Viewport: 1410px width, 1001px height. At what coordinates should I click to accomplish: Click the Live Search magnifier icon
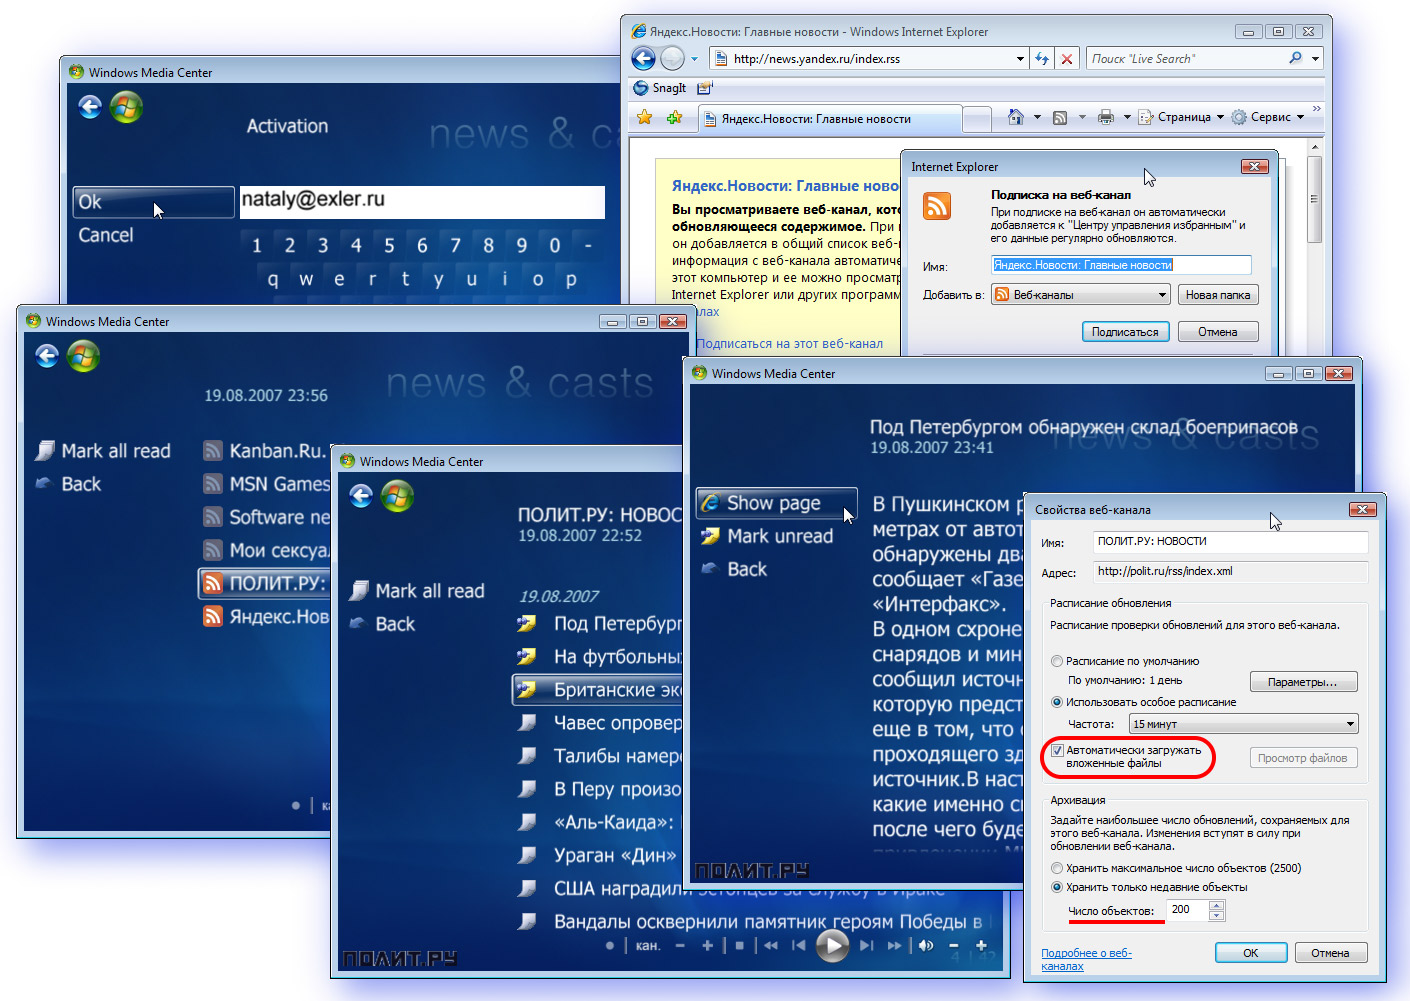(x=1296, y=59)
